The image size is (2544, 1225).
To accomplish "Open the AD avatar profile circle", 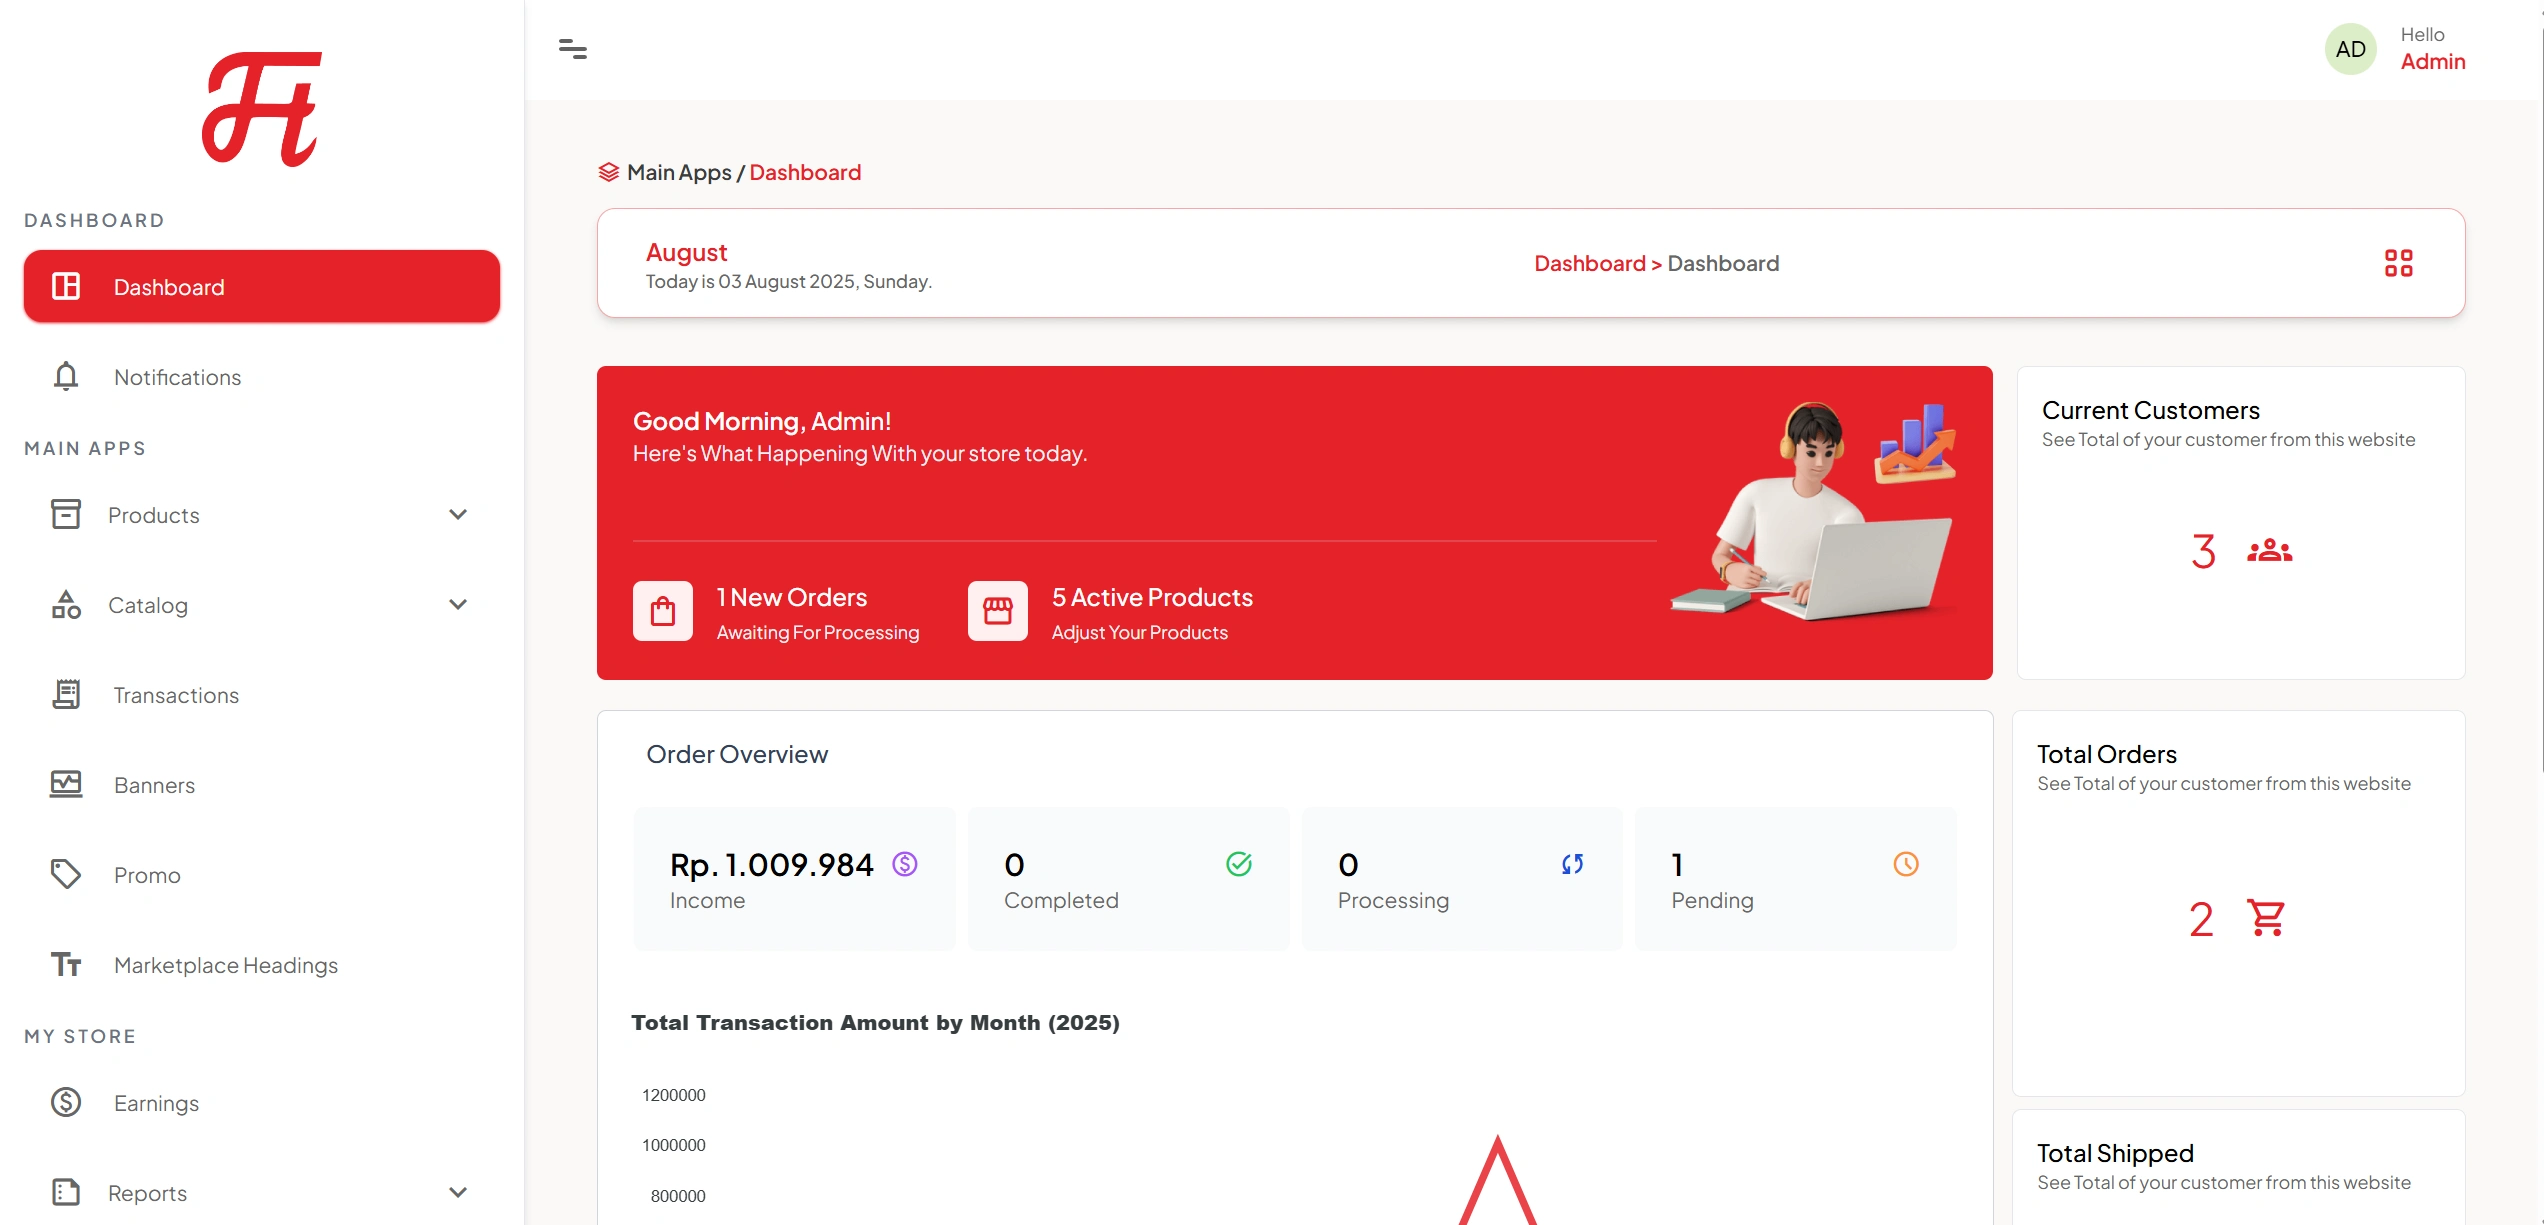I will (2350, 48).
